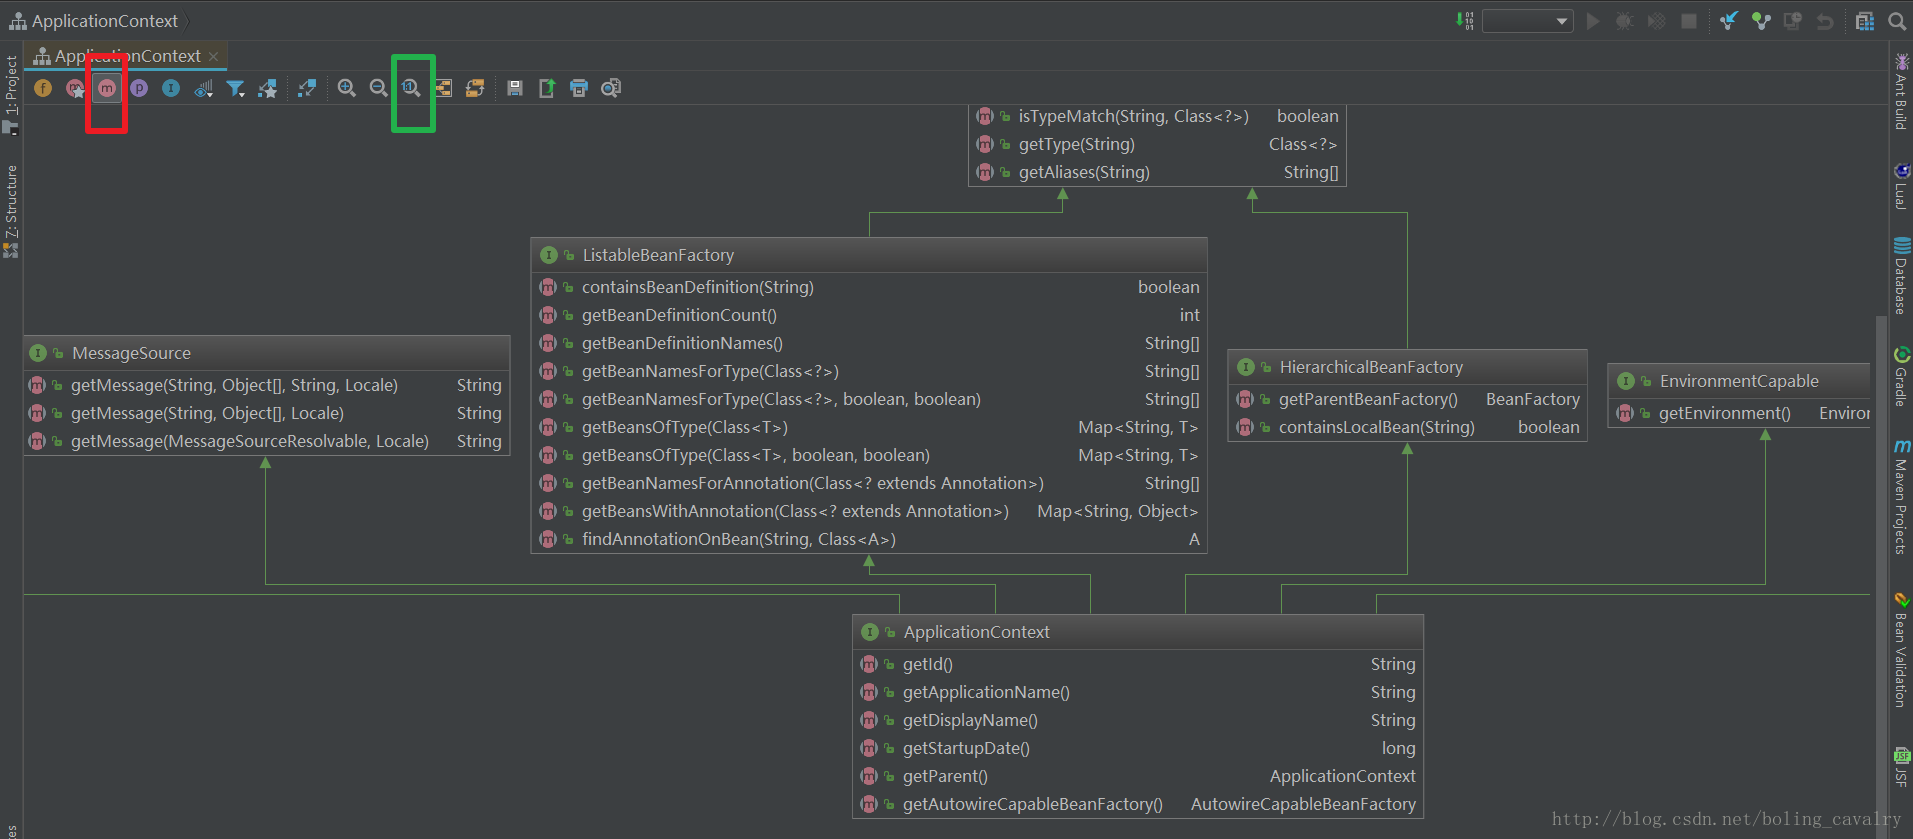Open Print Preview for the diagram
This screenshot has height=839, width=1913.
click(x=611, y=88)
